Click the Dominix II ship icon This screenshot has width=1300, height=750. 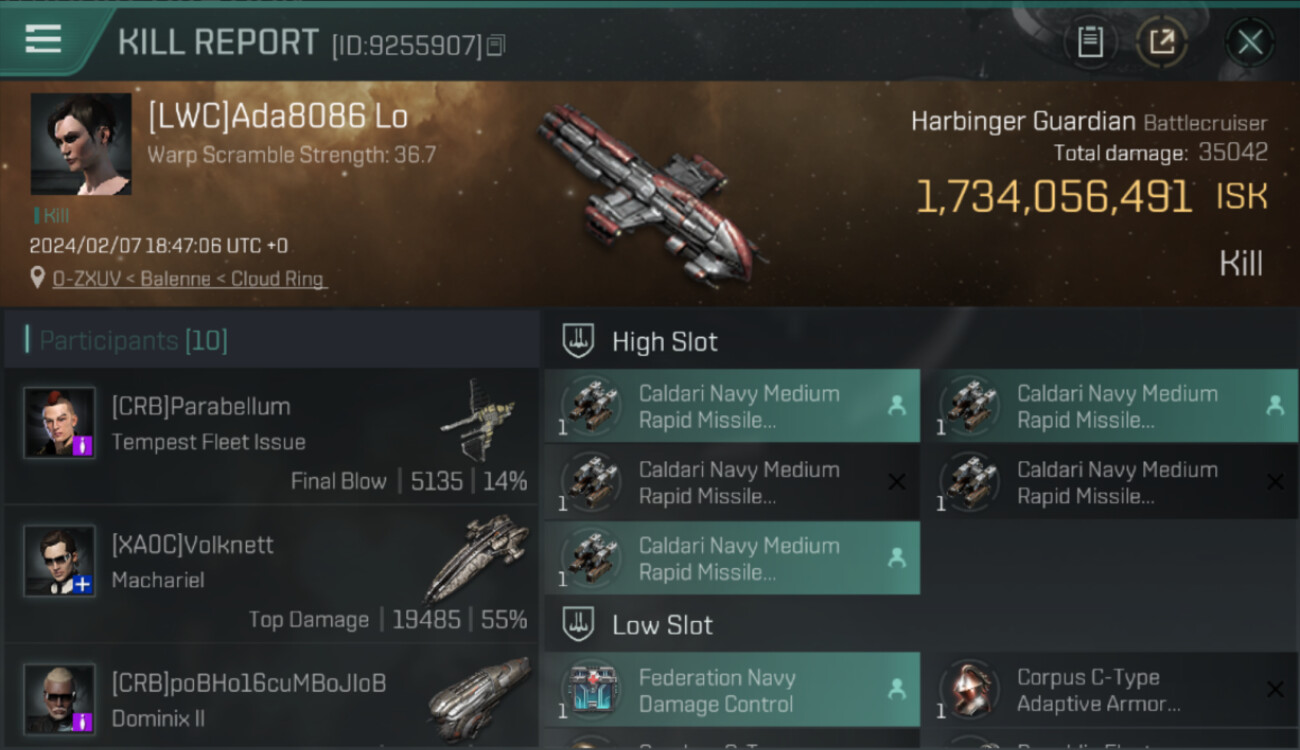[479, 698]
